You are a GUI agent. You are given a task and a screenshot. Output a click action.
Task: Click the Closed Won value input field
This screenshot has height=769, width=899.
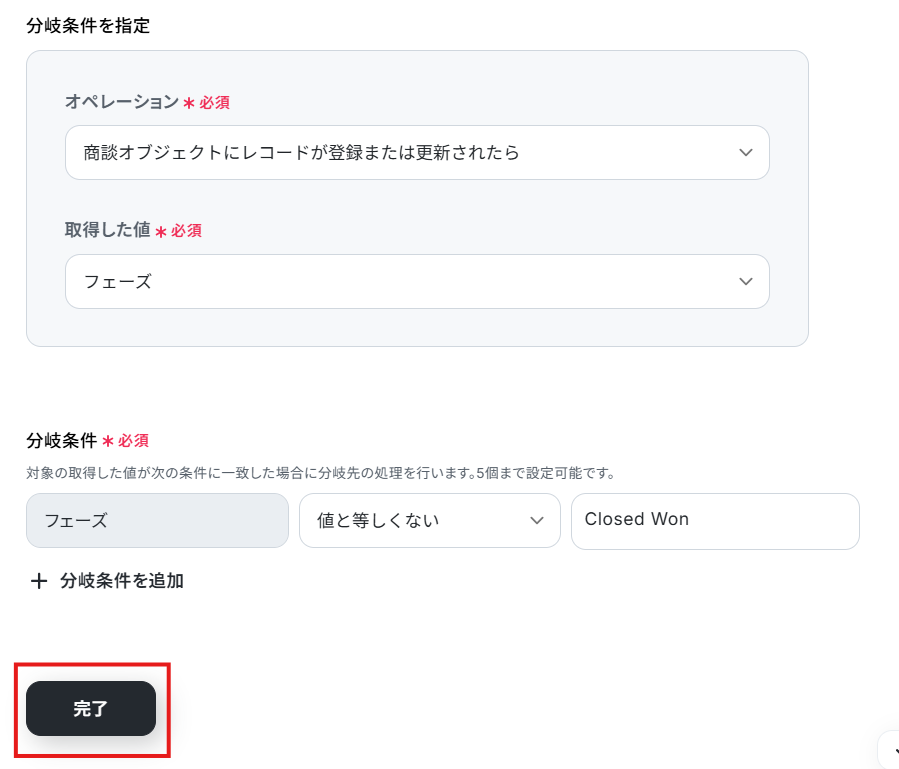714,520
